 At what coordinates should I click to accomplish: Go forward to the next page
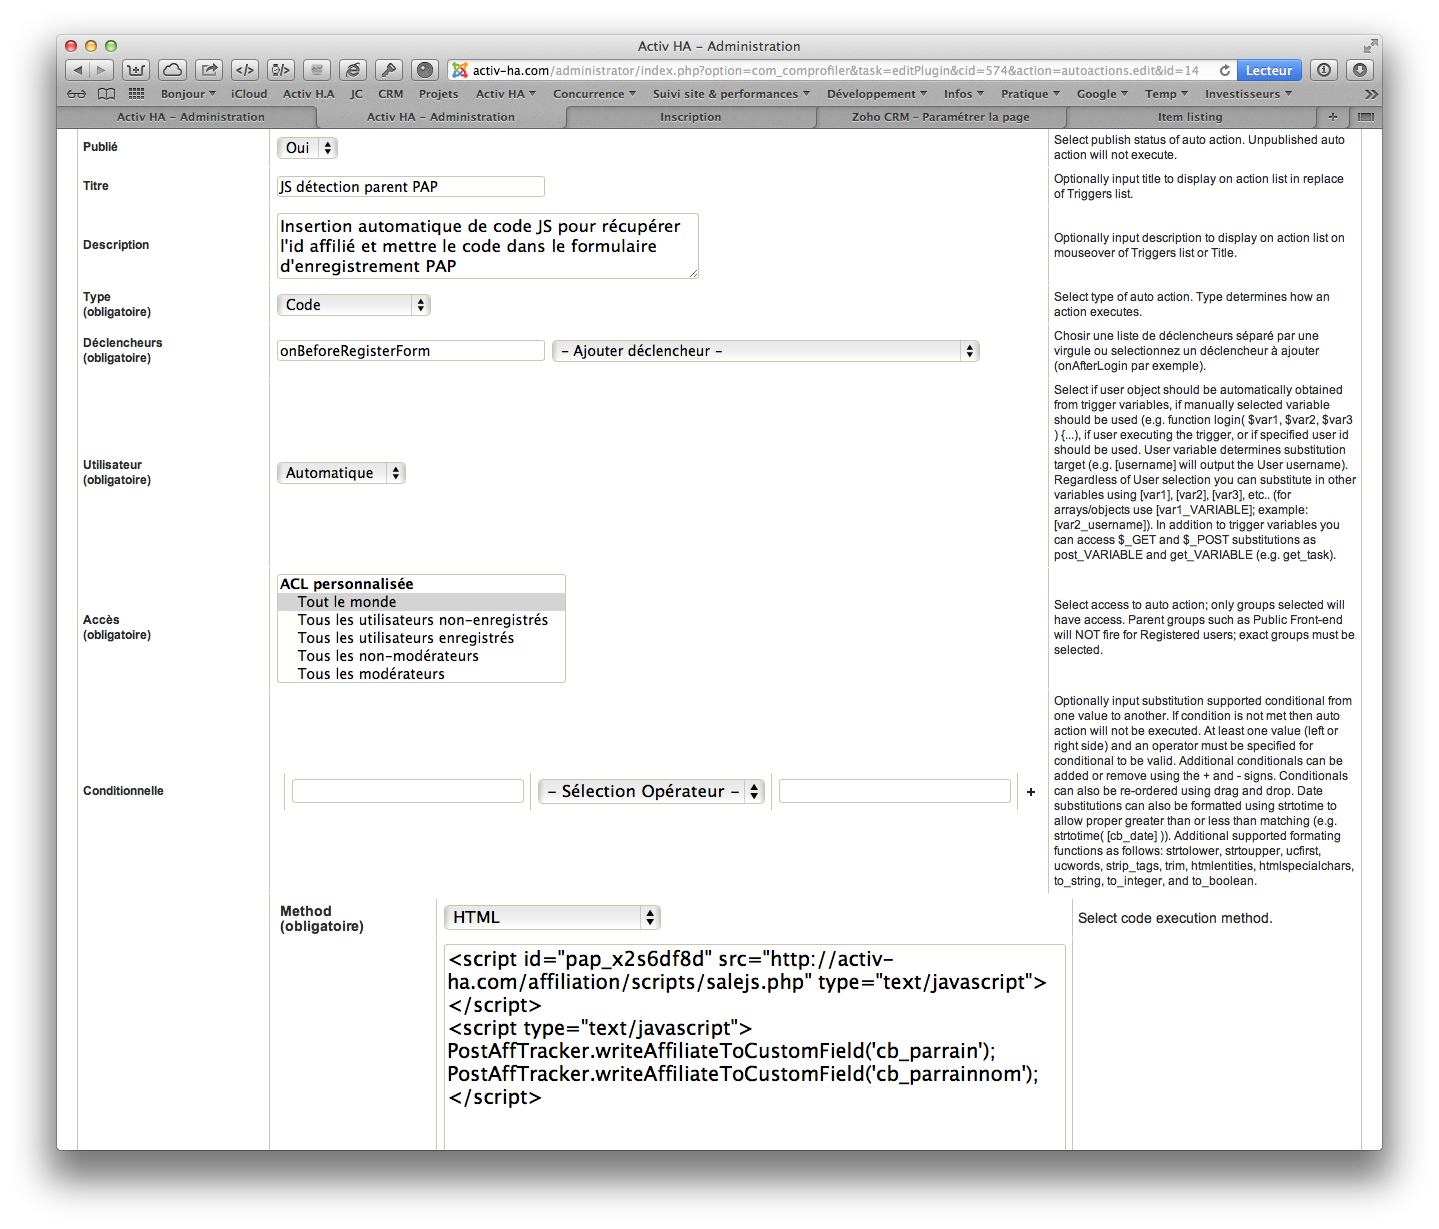pyautogui.click(x=101, y=70)
